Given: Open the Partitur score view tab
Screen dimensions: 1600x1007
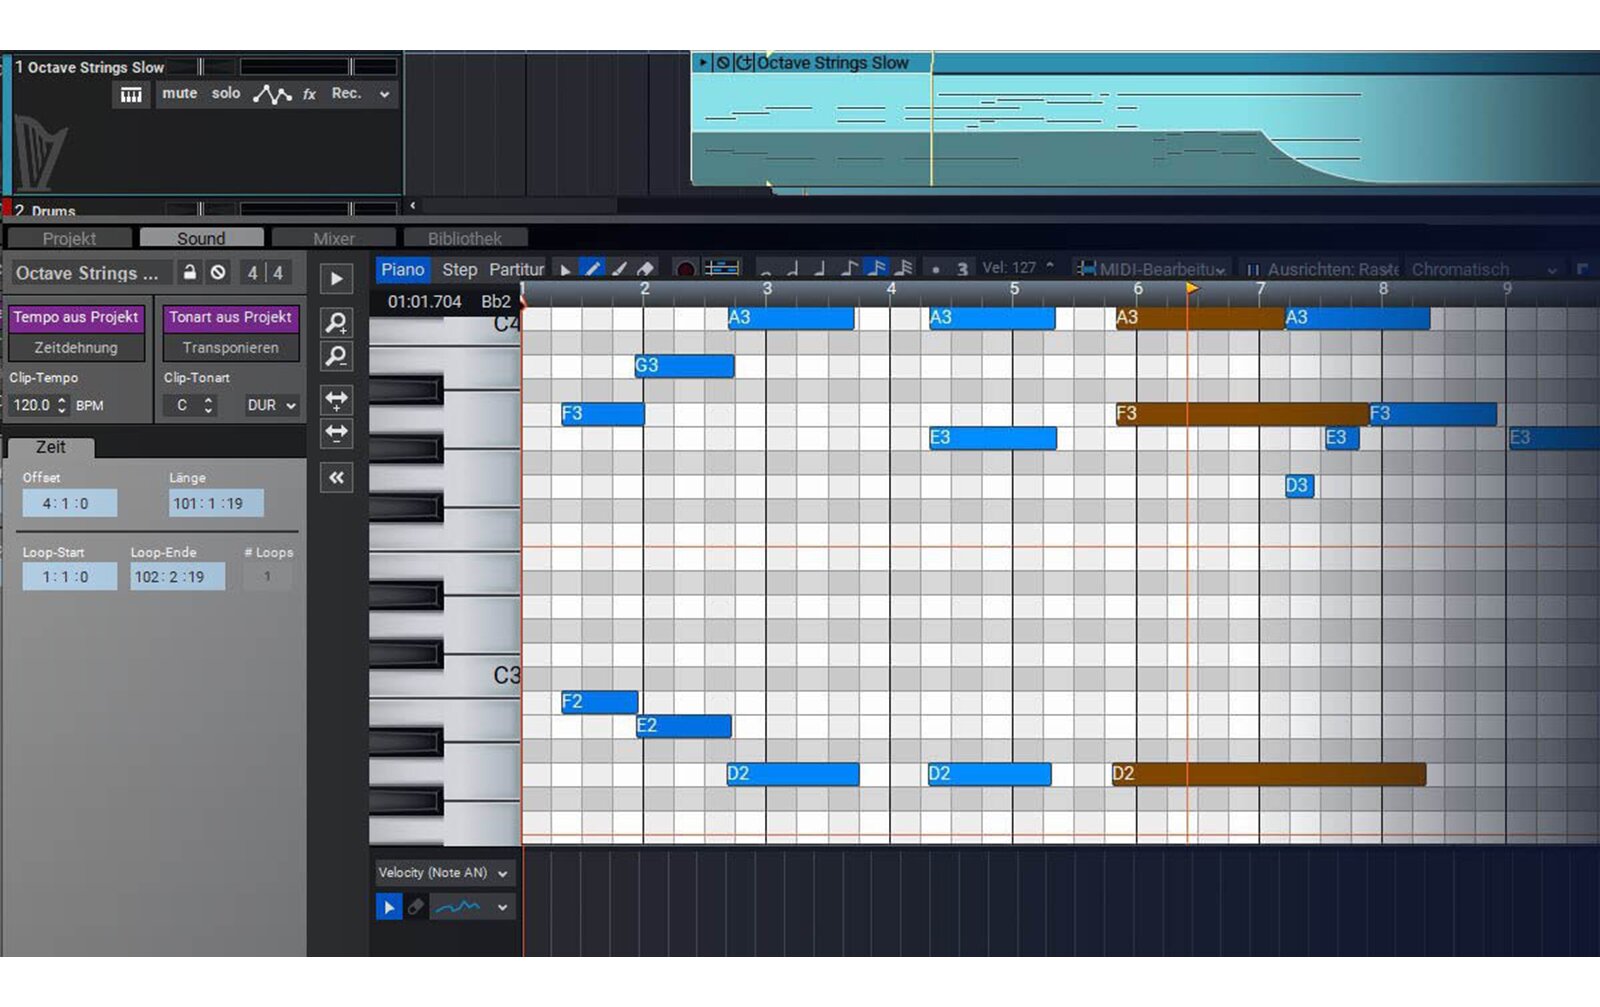Looking at the screenshot, I should point(516,269).
